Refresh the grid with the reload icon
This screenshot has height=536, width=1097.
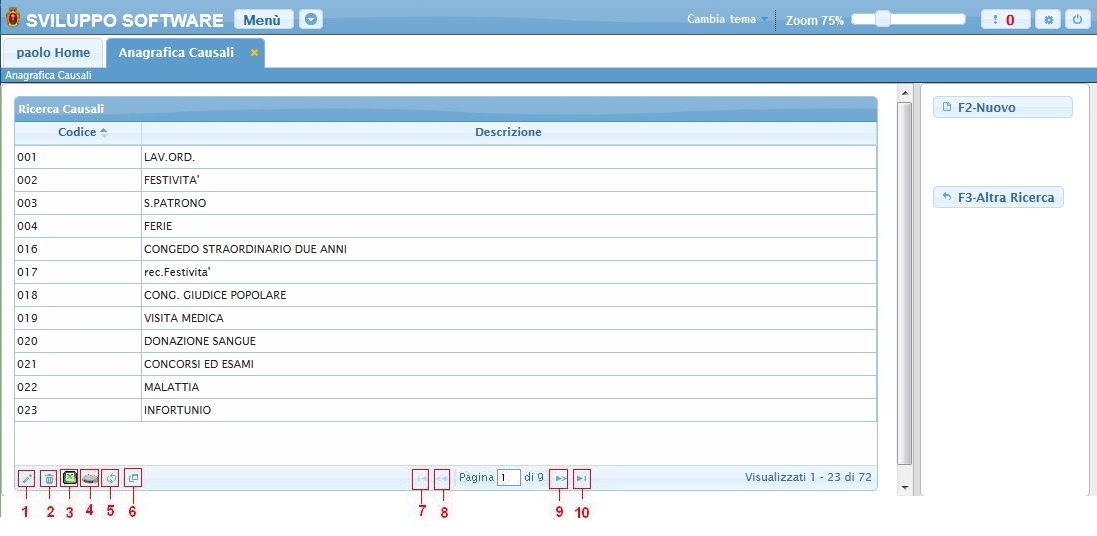110,478
